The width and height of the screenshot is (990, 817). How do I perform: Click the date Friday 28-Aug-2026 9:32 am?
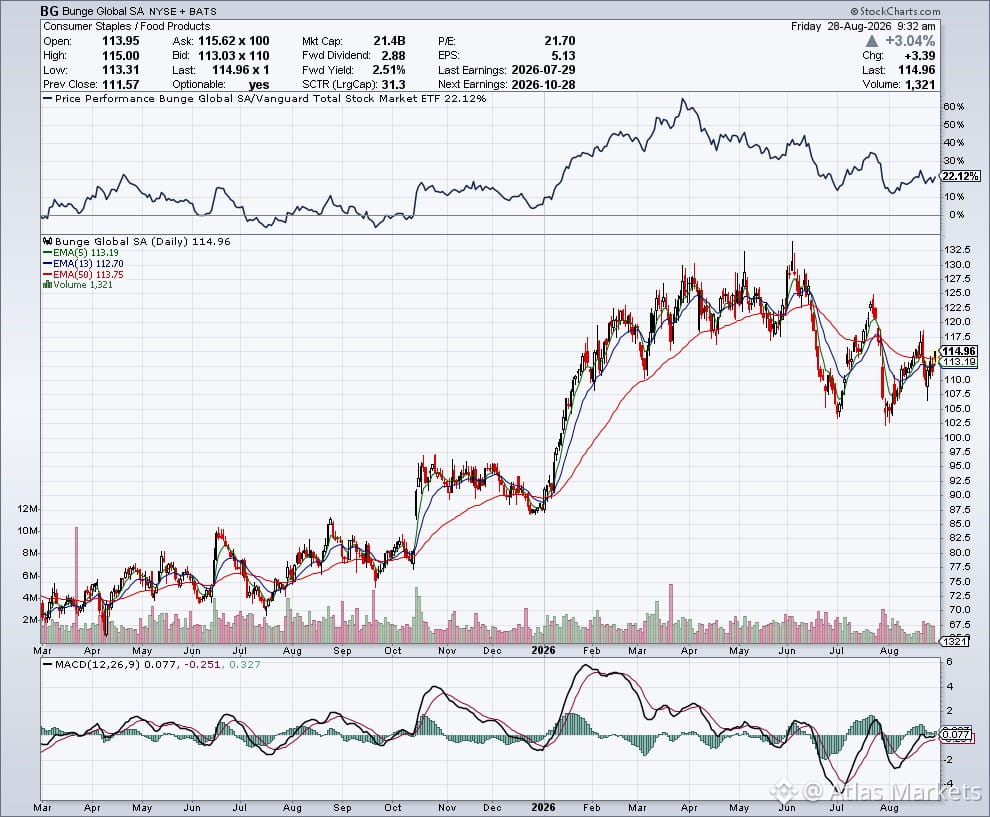click(x=863, y=27)
